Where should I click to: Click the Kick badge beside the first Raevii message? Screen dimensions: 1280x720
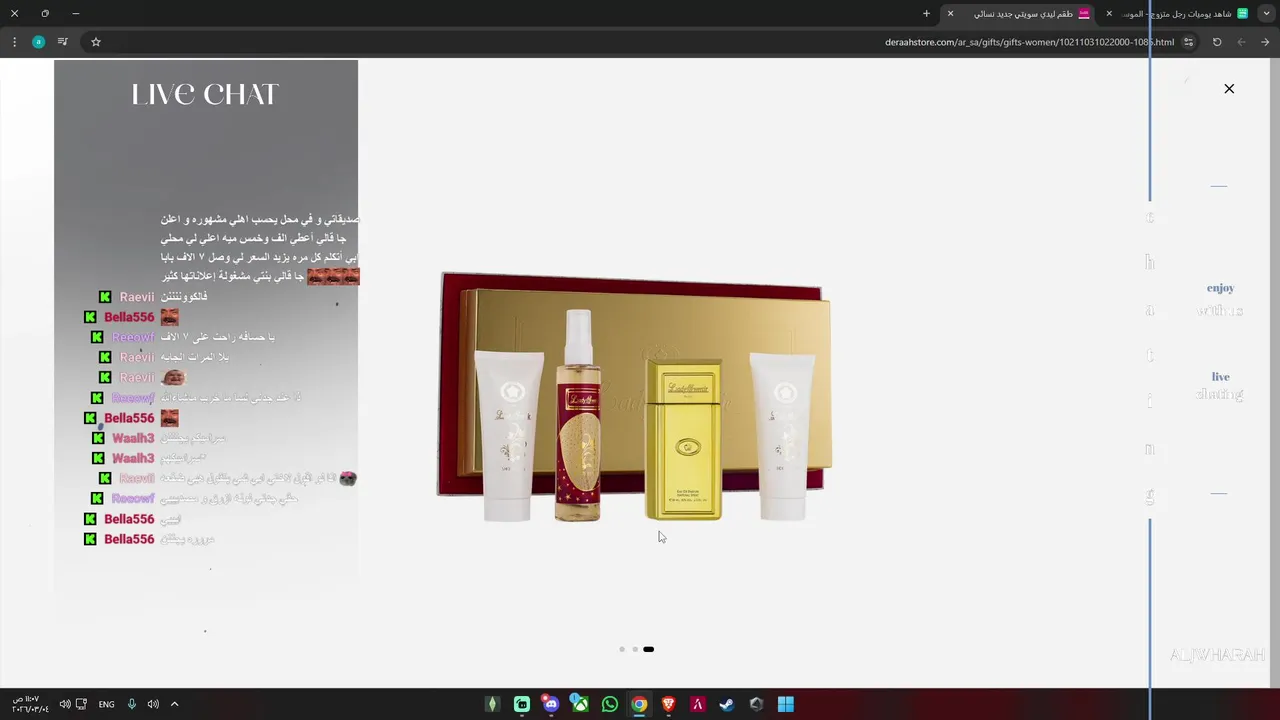point(105,297)
